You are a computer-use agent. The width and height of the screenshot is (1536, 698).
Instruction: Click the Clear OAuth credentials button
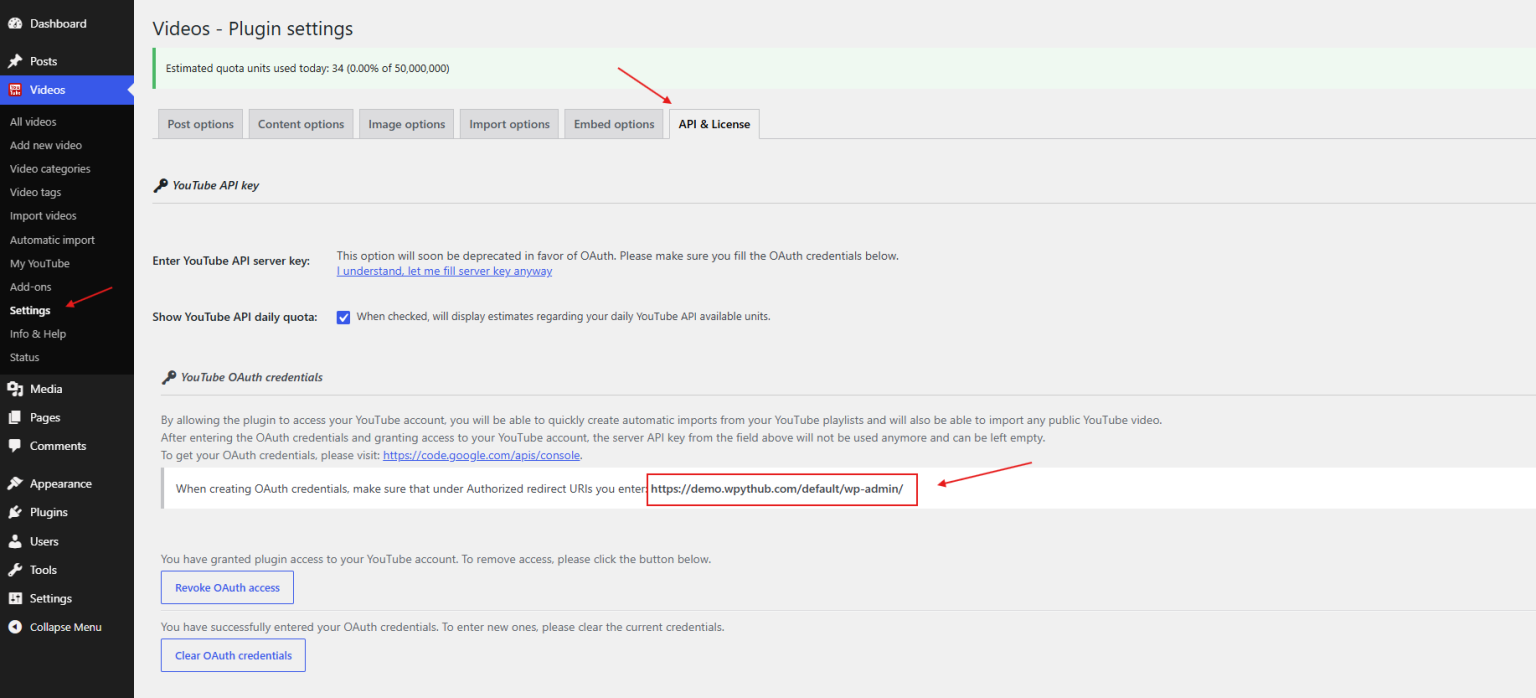[233, 655]
